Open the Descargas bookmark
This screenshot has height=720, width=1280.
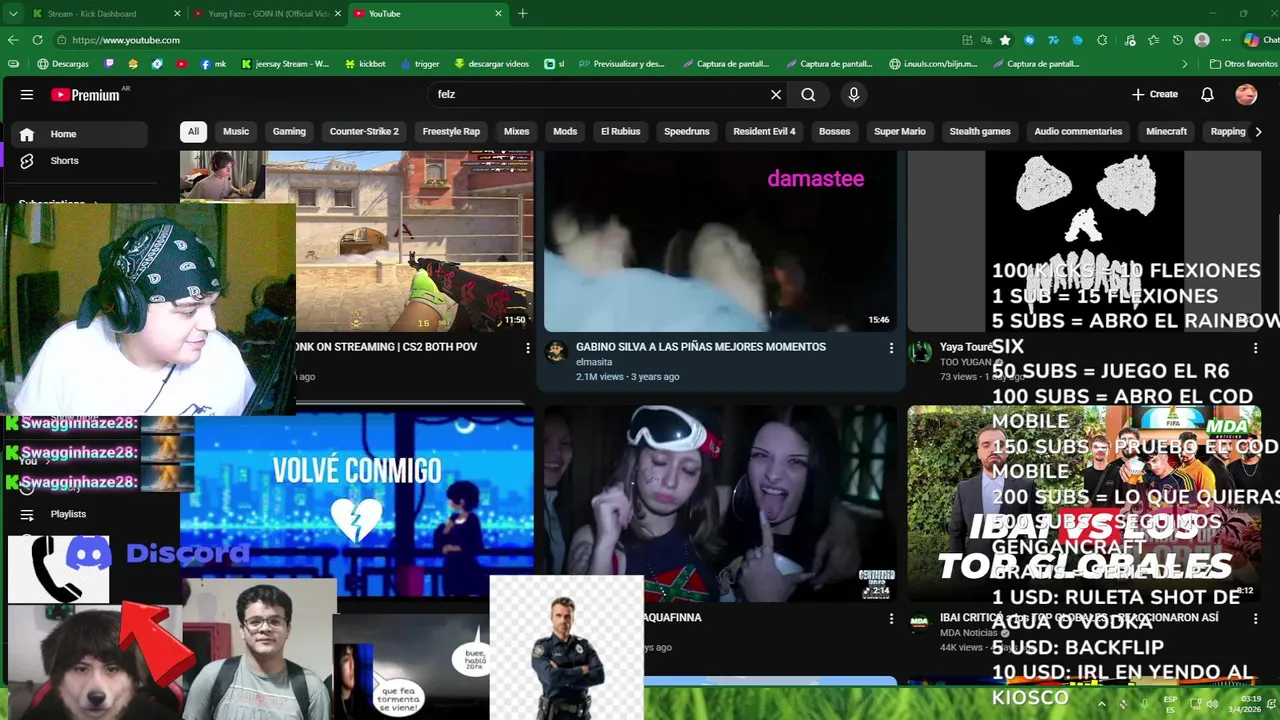[x=63, y=64]
